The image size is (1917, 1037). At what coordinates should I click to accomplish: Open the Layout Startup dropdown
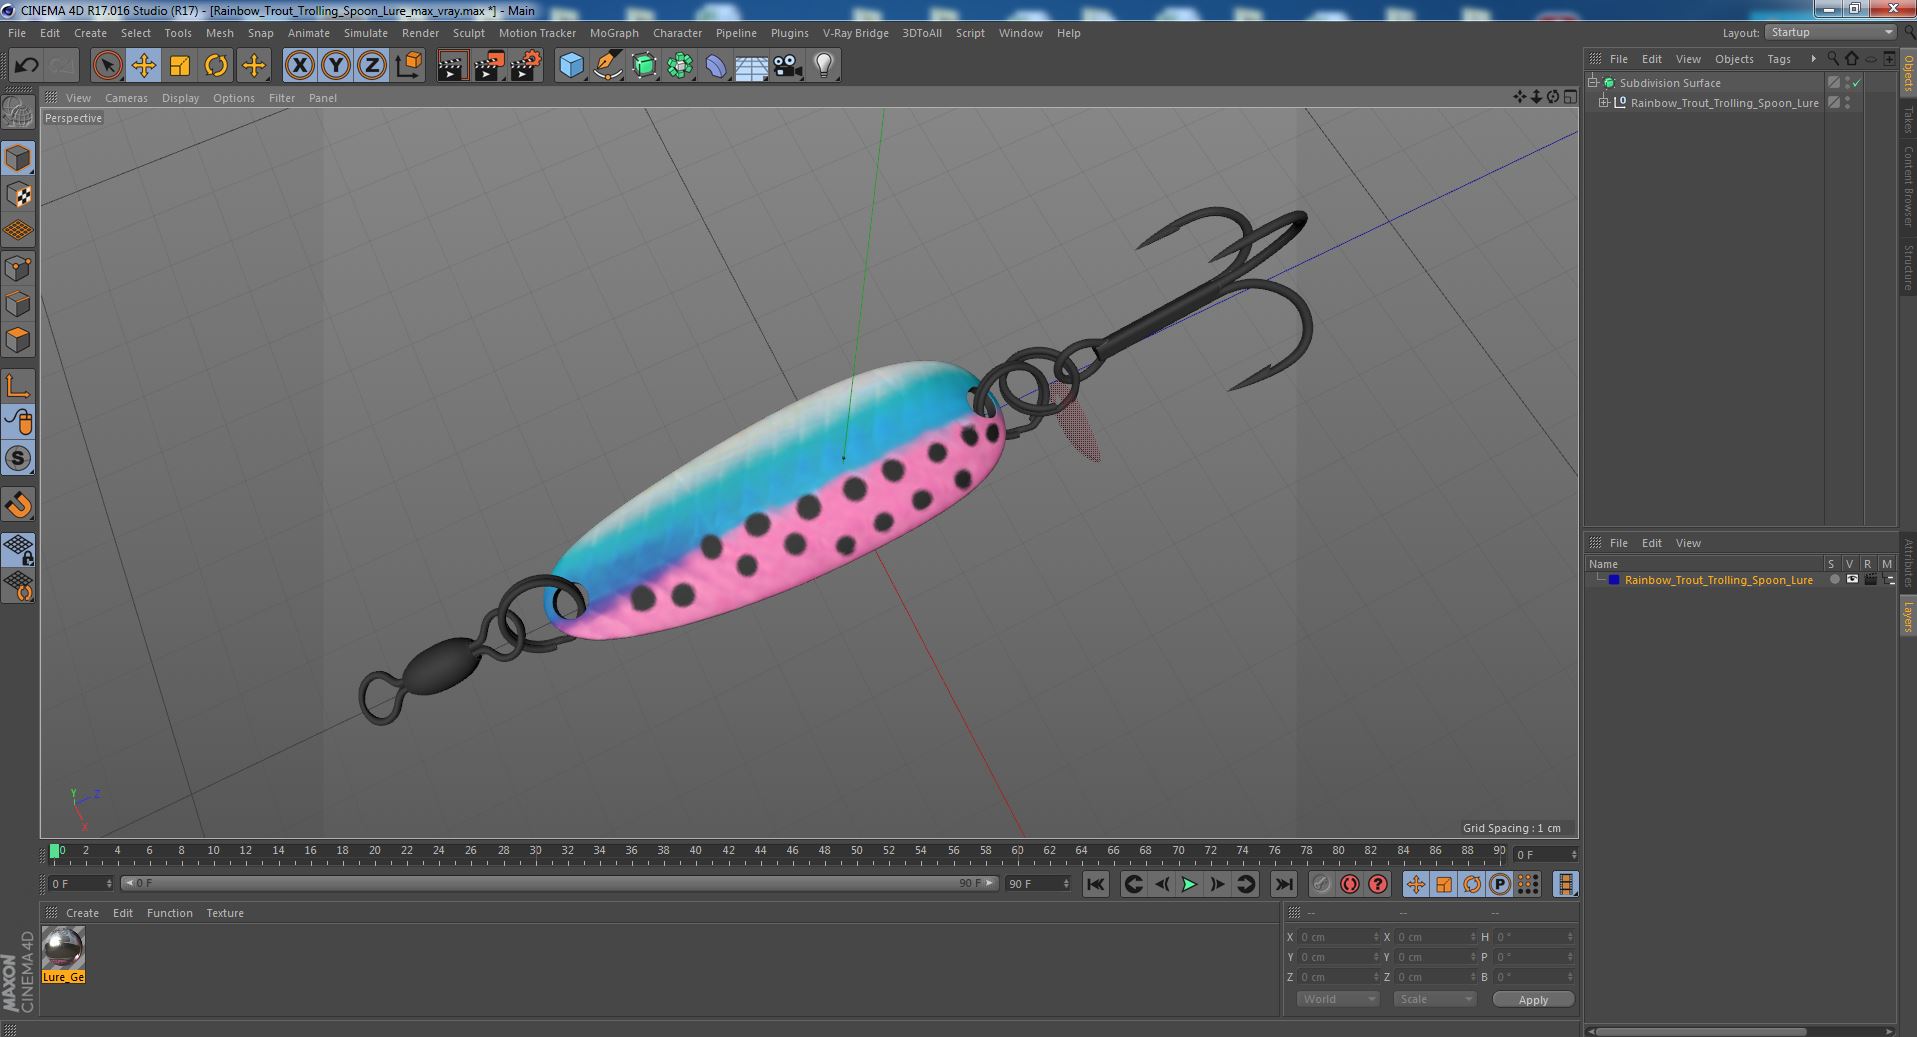(1831, 32)
